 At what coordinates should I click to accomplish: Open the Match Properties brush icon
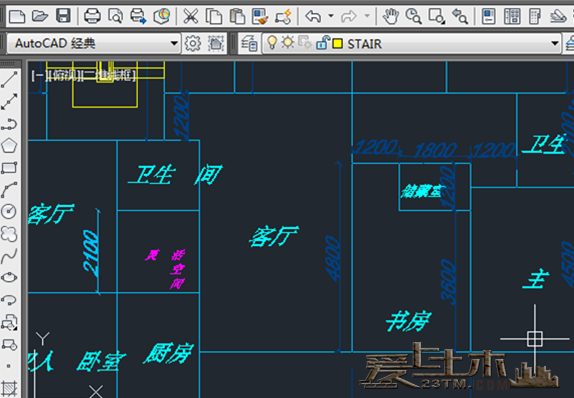coord(260,16)
